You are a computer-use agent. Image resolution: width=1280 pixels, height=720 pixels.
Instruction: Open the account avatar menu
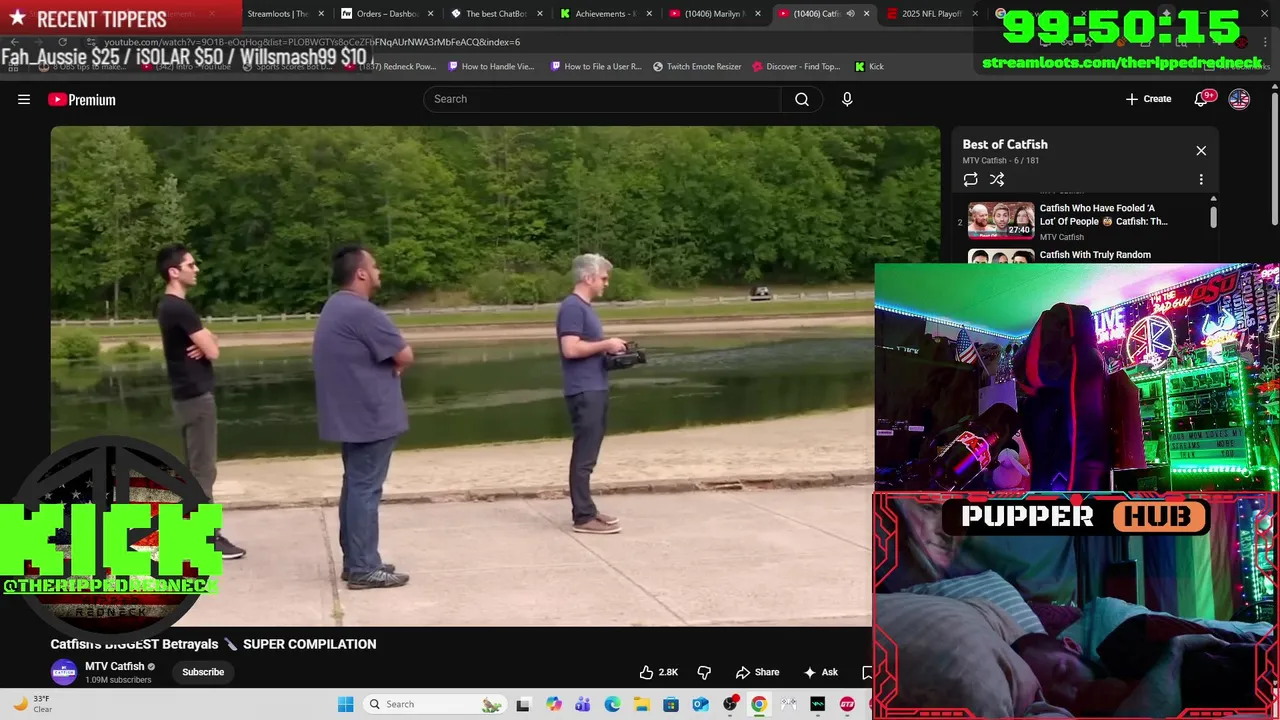tap(1239, 99)
